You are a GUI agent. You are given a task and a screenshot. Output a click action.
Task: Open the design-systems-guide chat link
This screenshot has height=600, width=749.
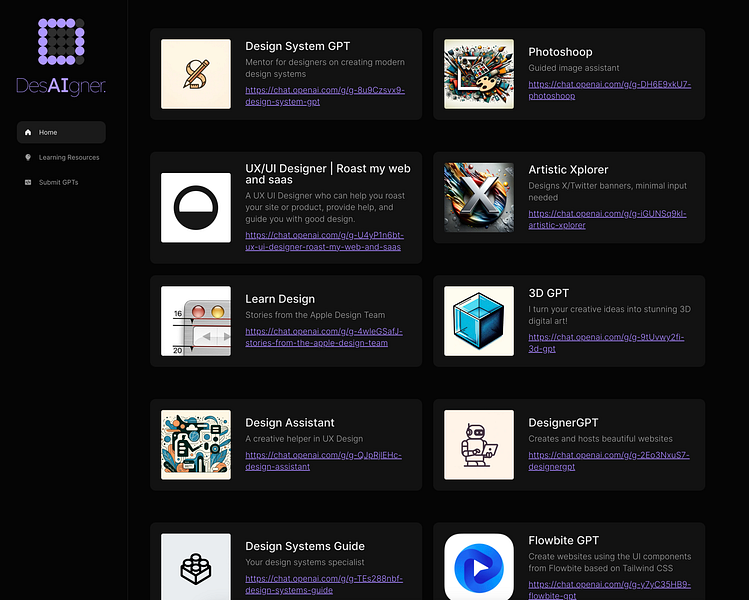pyautogui.click(x=324, y=584)
